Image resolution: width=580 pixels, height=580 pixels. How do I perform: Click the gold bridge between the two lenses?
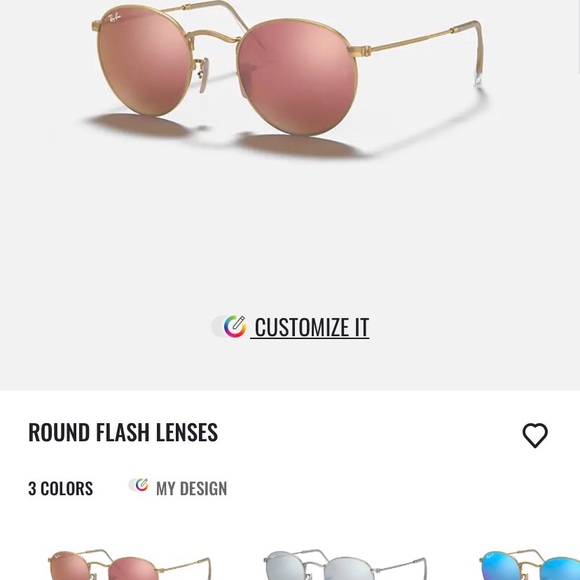click(214, 37)
